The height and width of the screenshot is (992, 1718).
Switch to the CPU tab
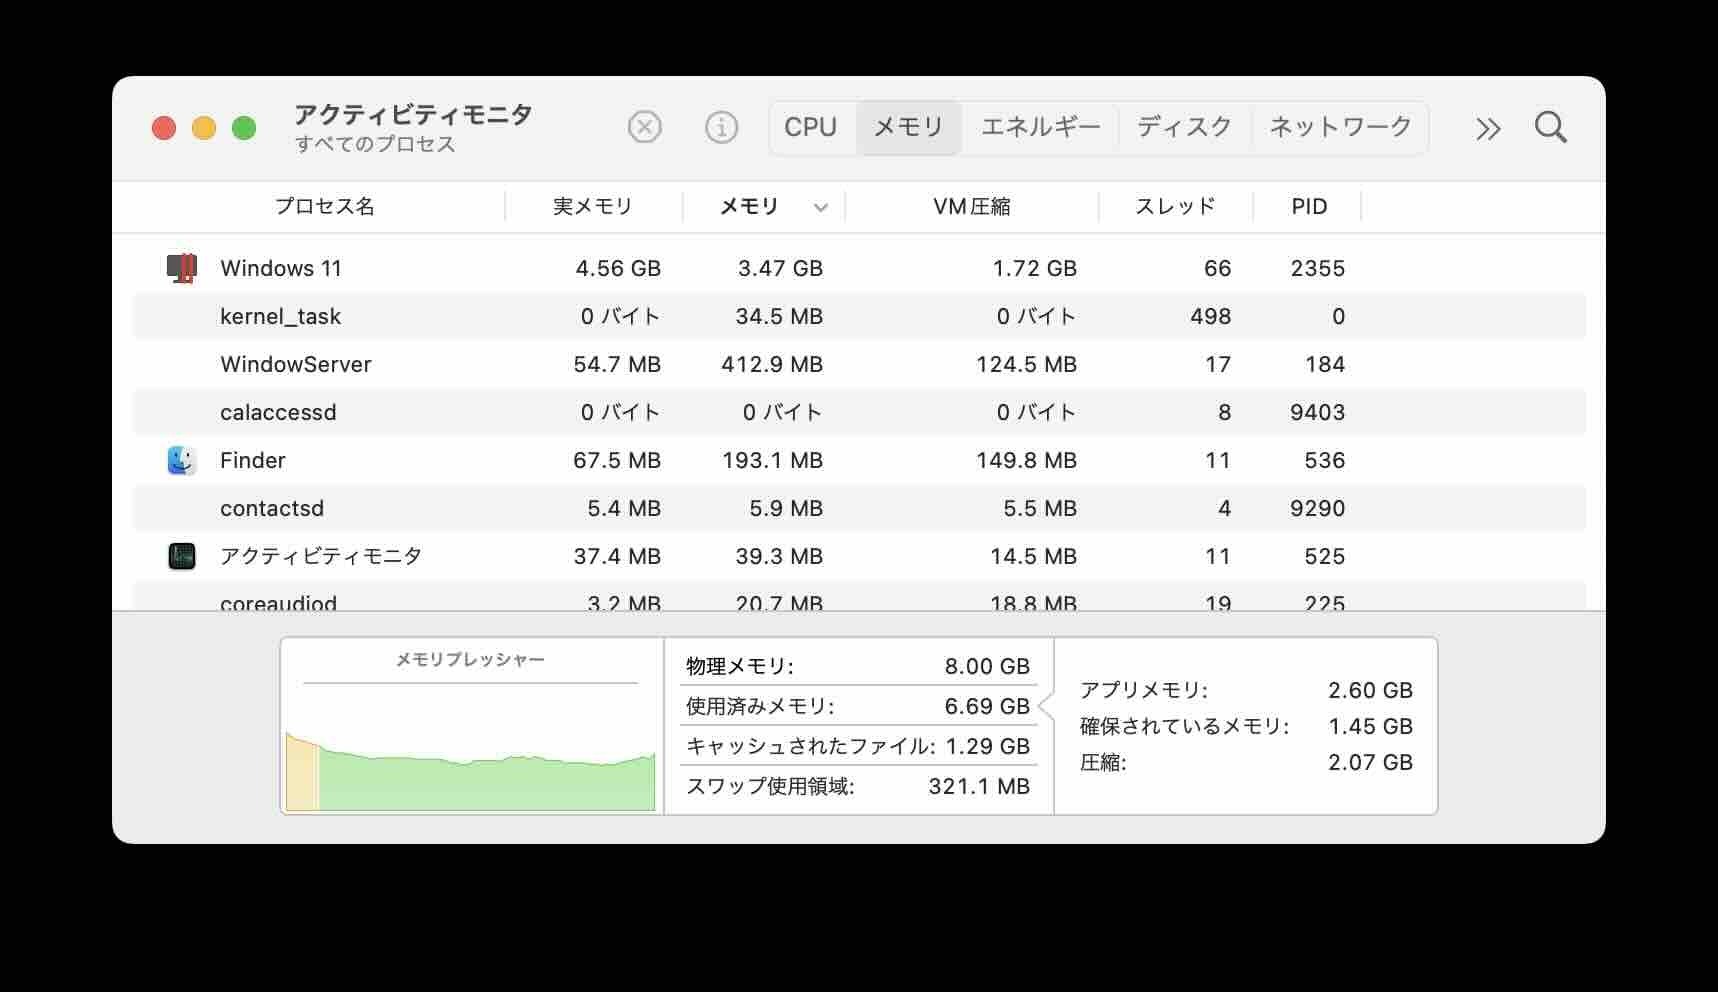(x=810, y=127)
